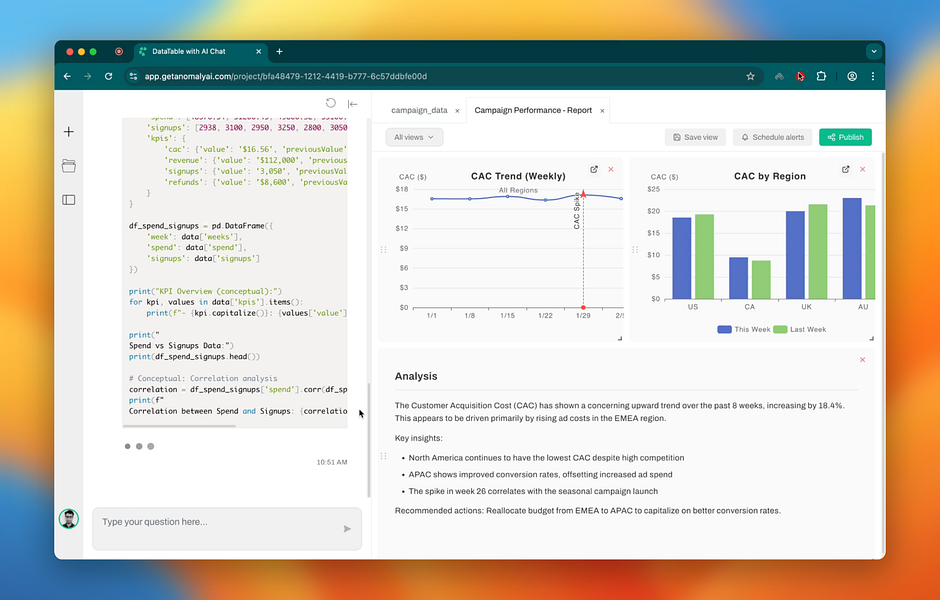Screen dimensions: 940x600
Task: Click the user avatar icon
Action: coord(69,518)
